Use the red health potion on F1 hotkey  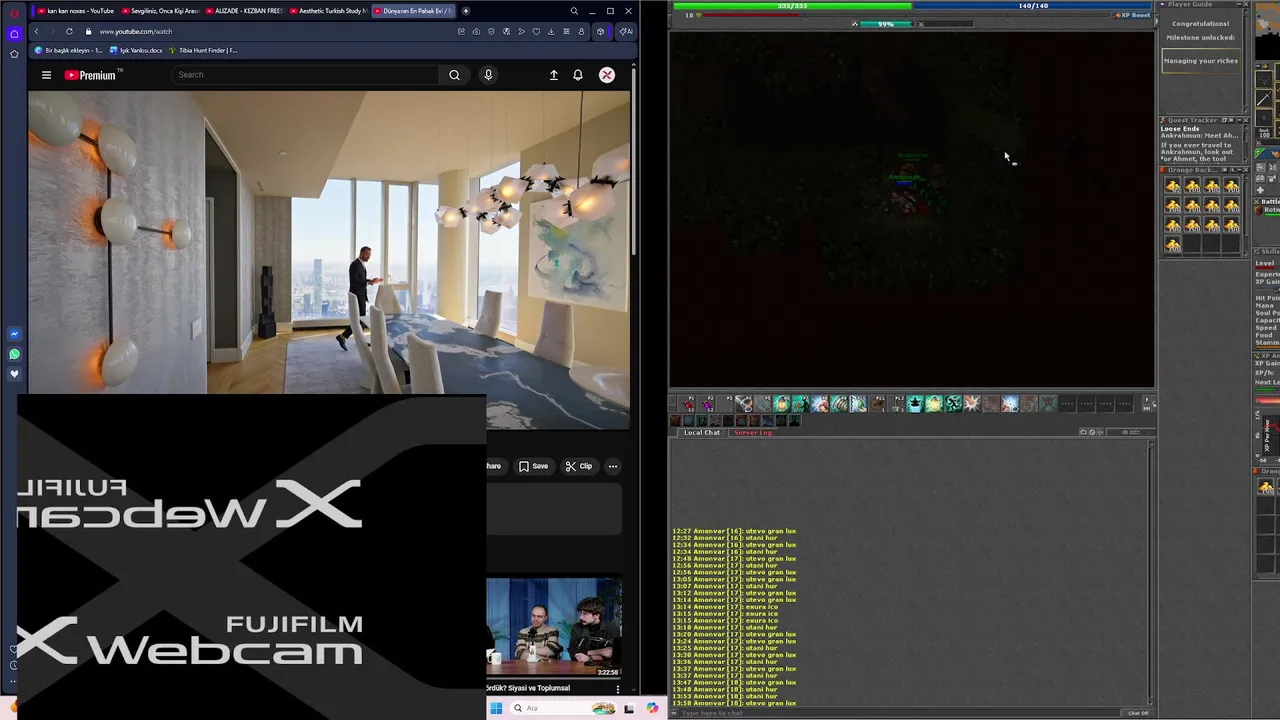click(689, 404)
